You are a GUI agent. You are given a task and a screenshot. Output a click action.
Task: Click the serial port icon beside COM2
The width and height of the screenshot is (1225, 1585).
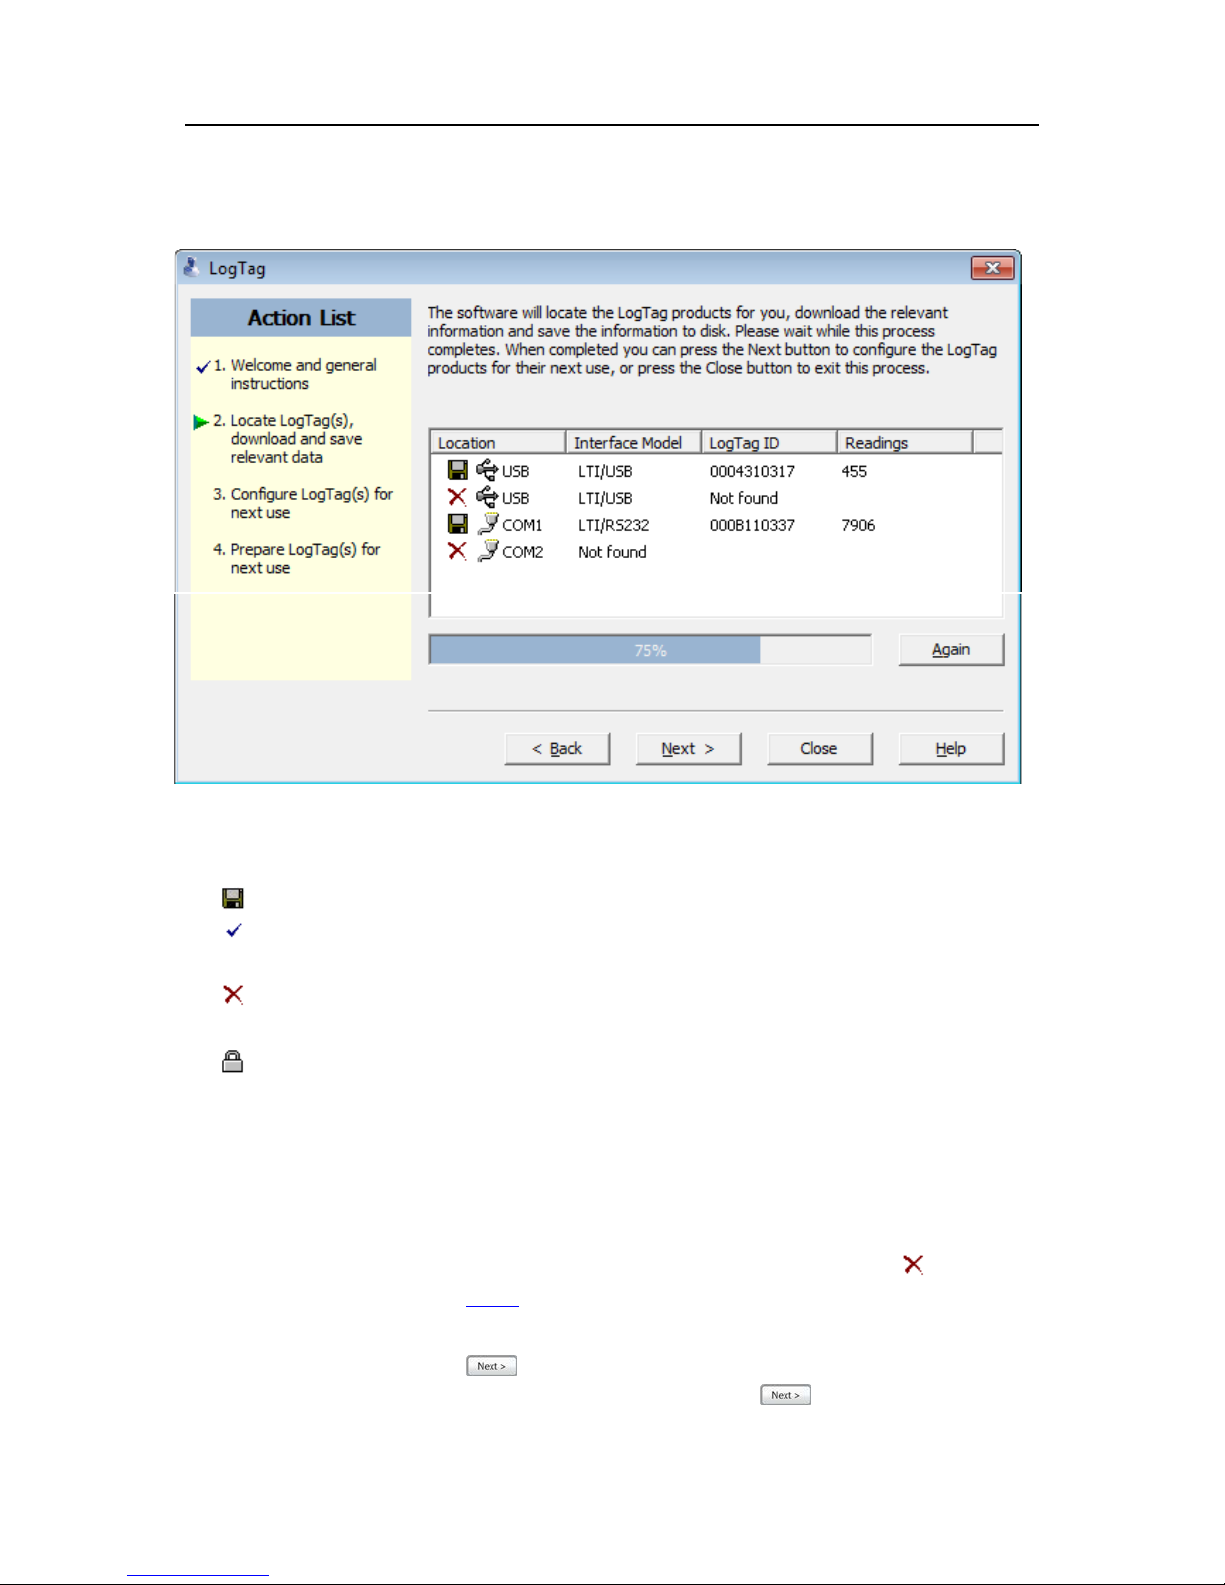click(x=488, y=550)
